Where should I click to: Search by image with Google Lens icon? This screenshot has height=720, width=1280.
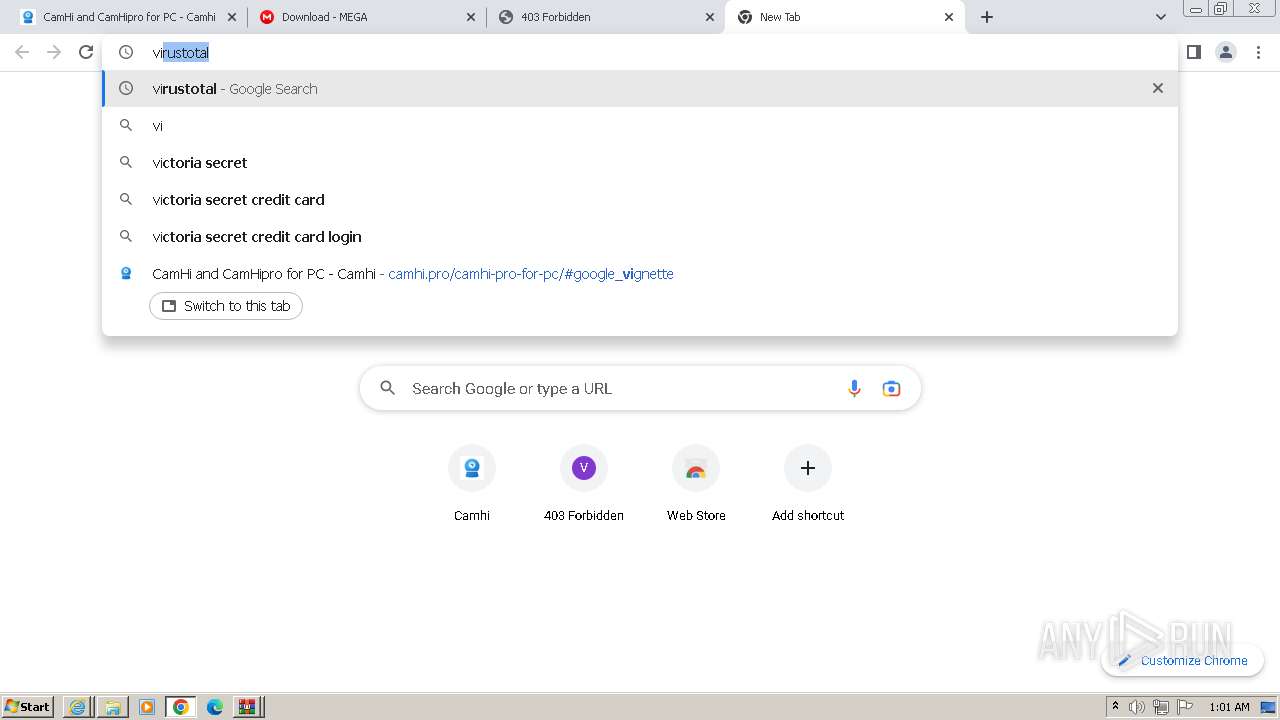(891, 389)
